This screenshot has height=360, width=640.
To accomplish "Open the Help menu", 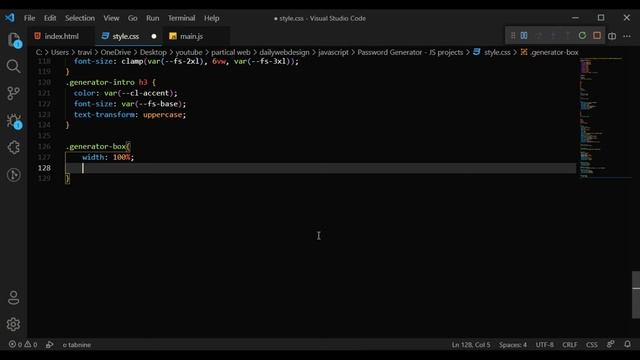I will pos(211,18).
